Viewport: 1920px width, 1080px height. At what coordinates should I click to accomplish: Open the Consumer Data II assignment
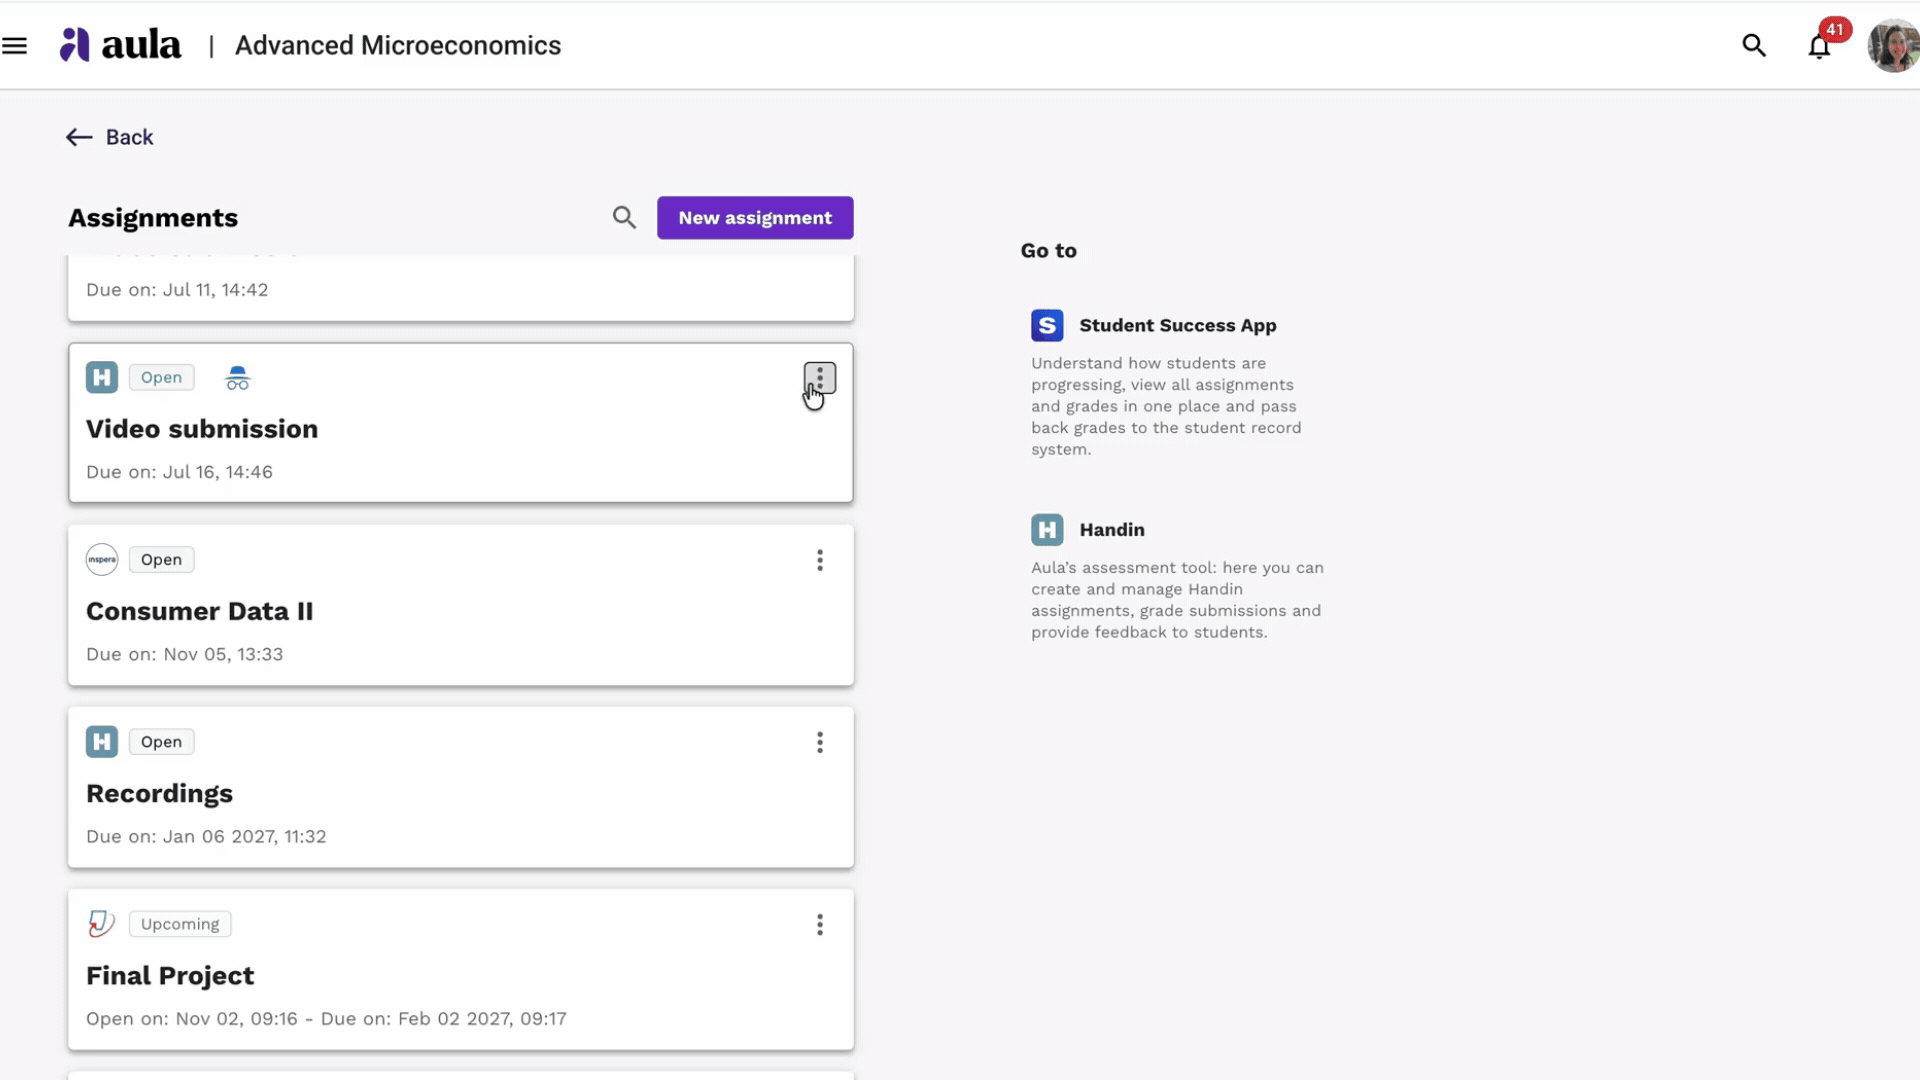(x=200, y=611)
